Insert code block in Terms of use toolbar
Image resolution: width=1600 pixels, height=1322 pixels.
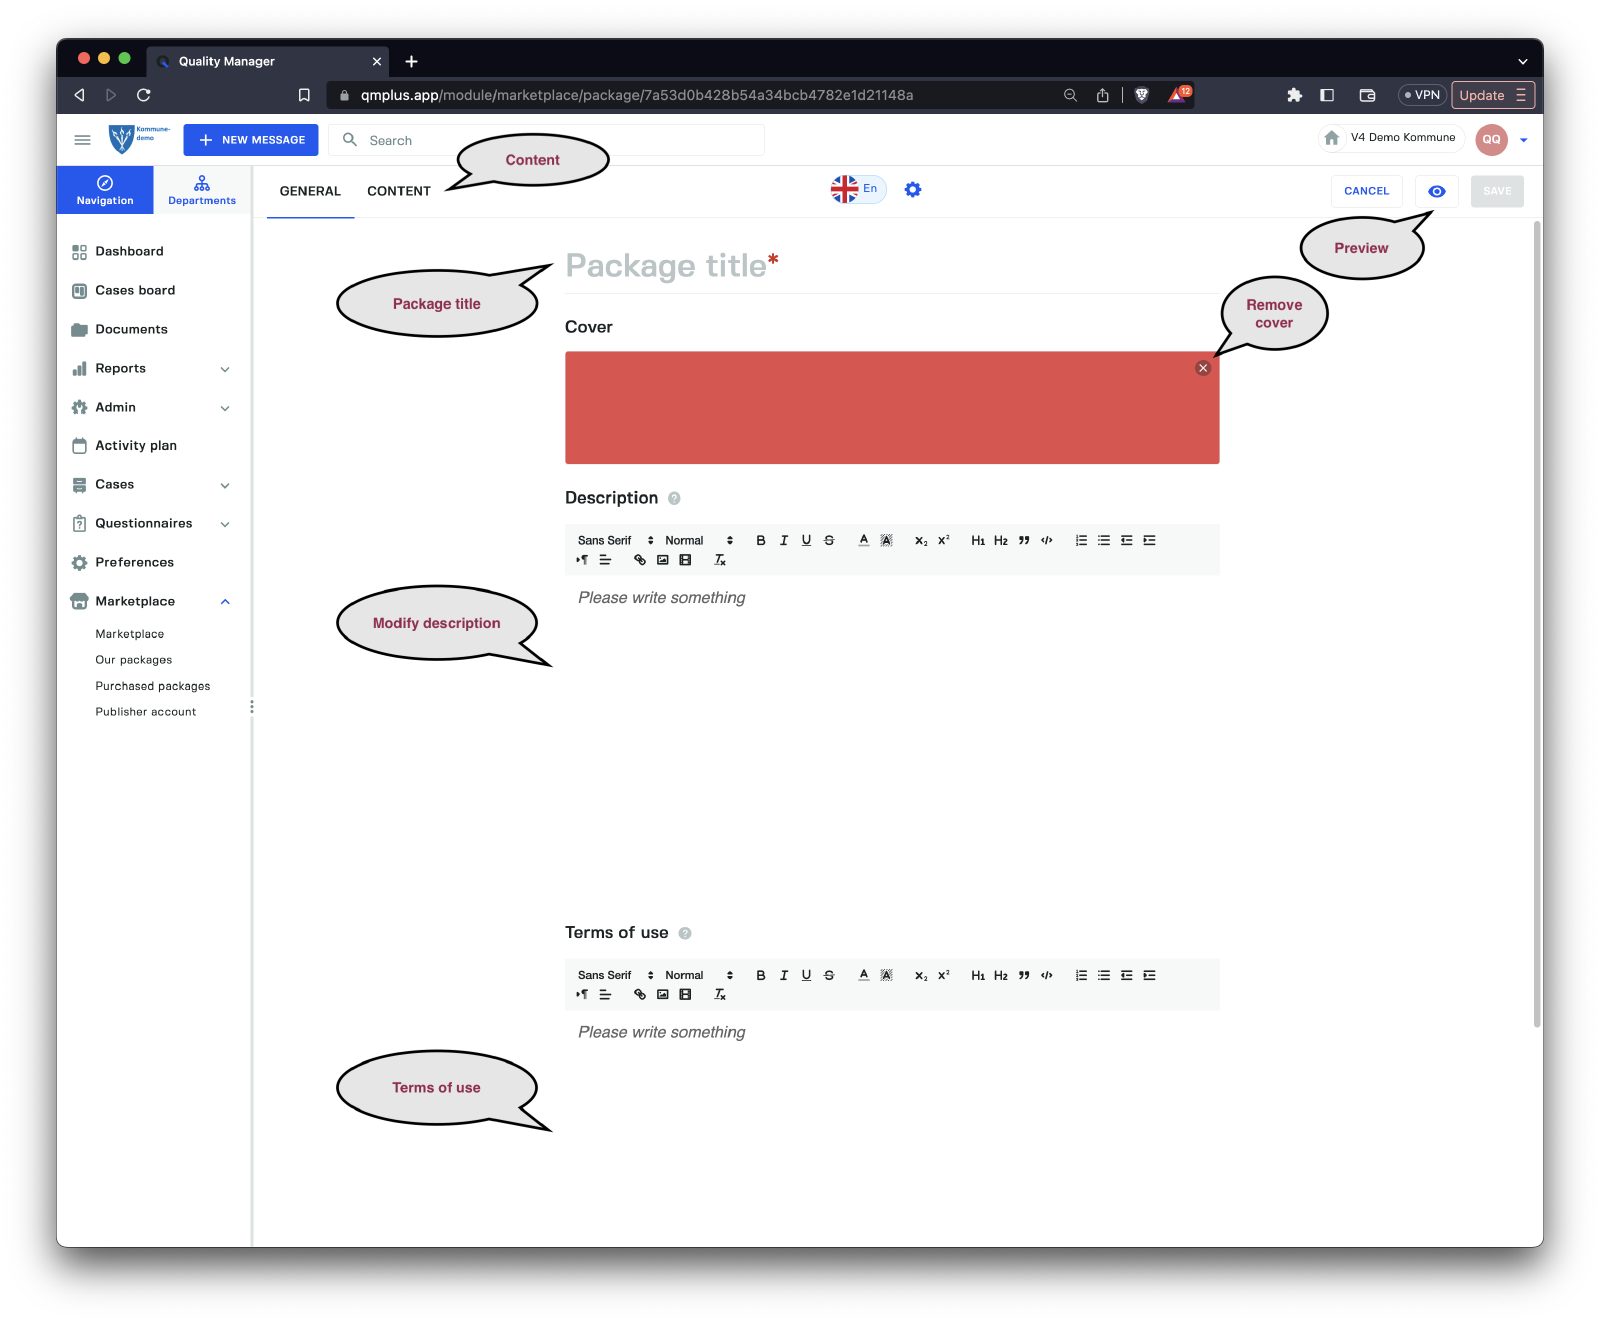click(1046, 975)
